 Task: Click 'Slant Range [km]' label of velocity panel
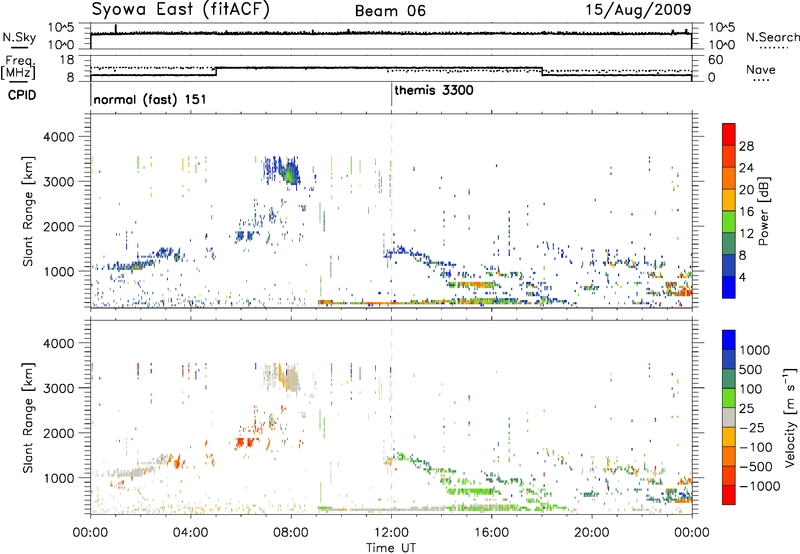click(28, 417)
